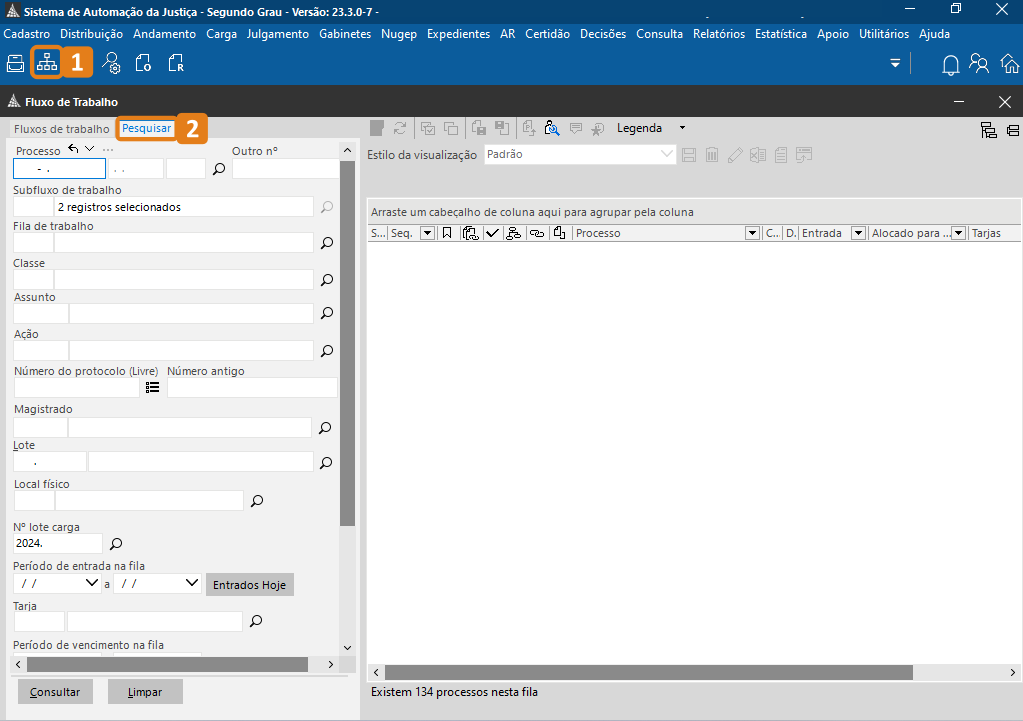Open the Utilitários menu

point(884,34)
